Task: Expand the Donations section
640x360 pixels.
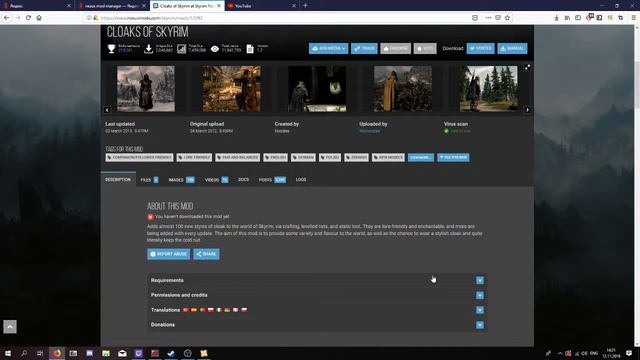Action: coord(480,325)
